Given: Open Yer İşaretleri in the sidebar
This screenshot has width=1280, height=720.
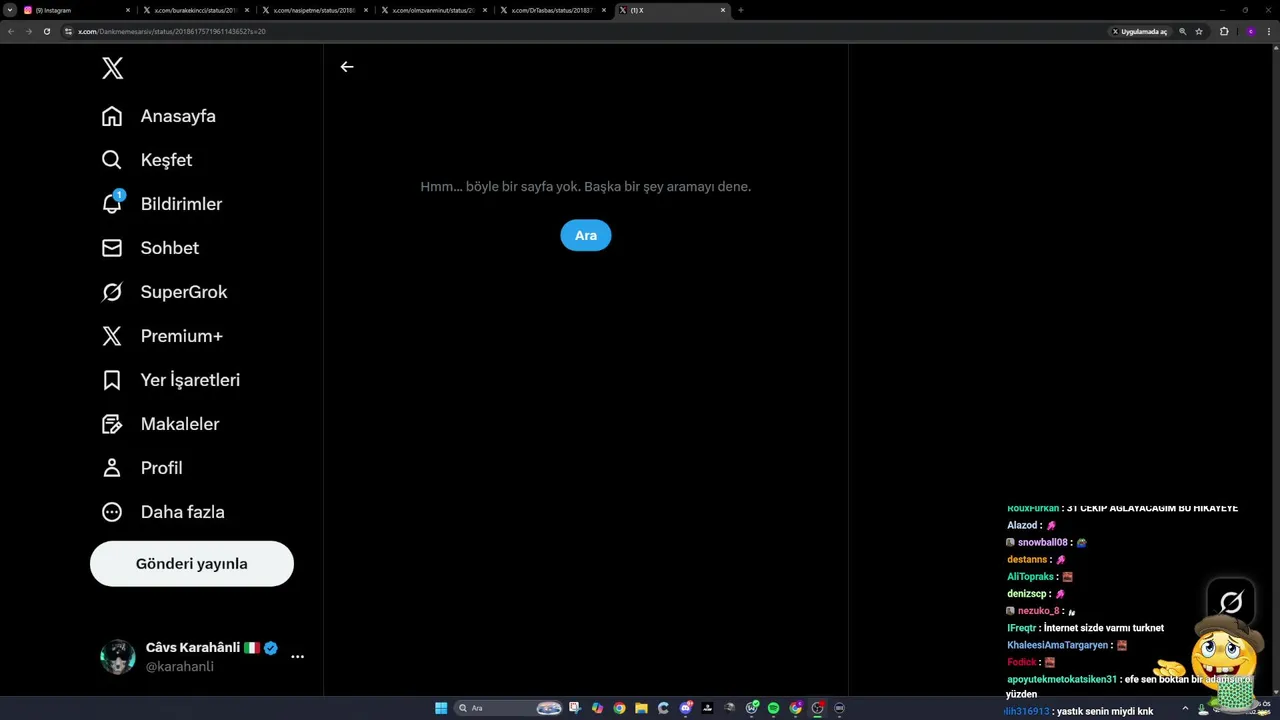Looking at the screenshot, I should tap(171, 380).
